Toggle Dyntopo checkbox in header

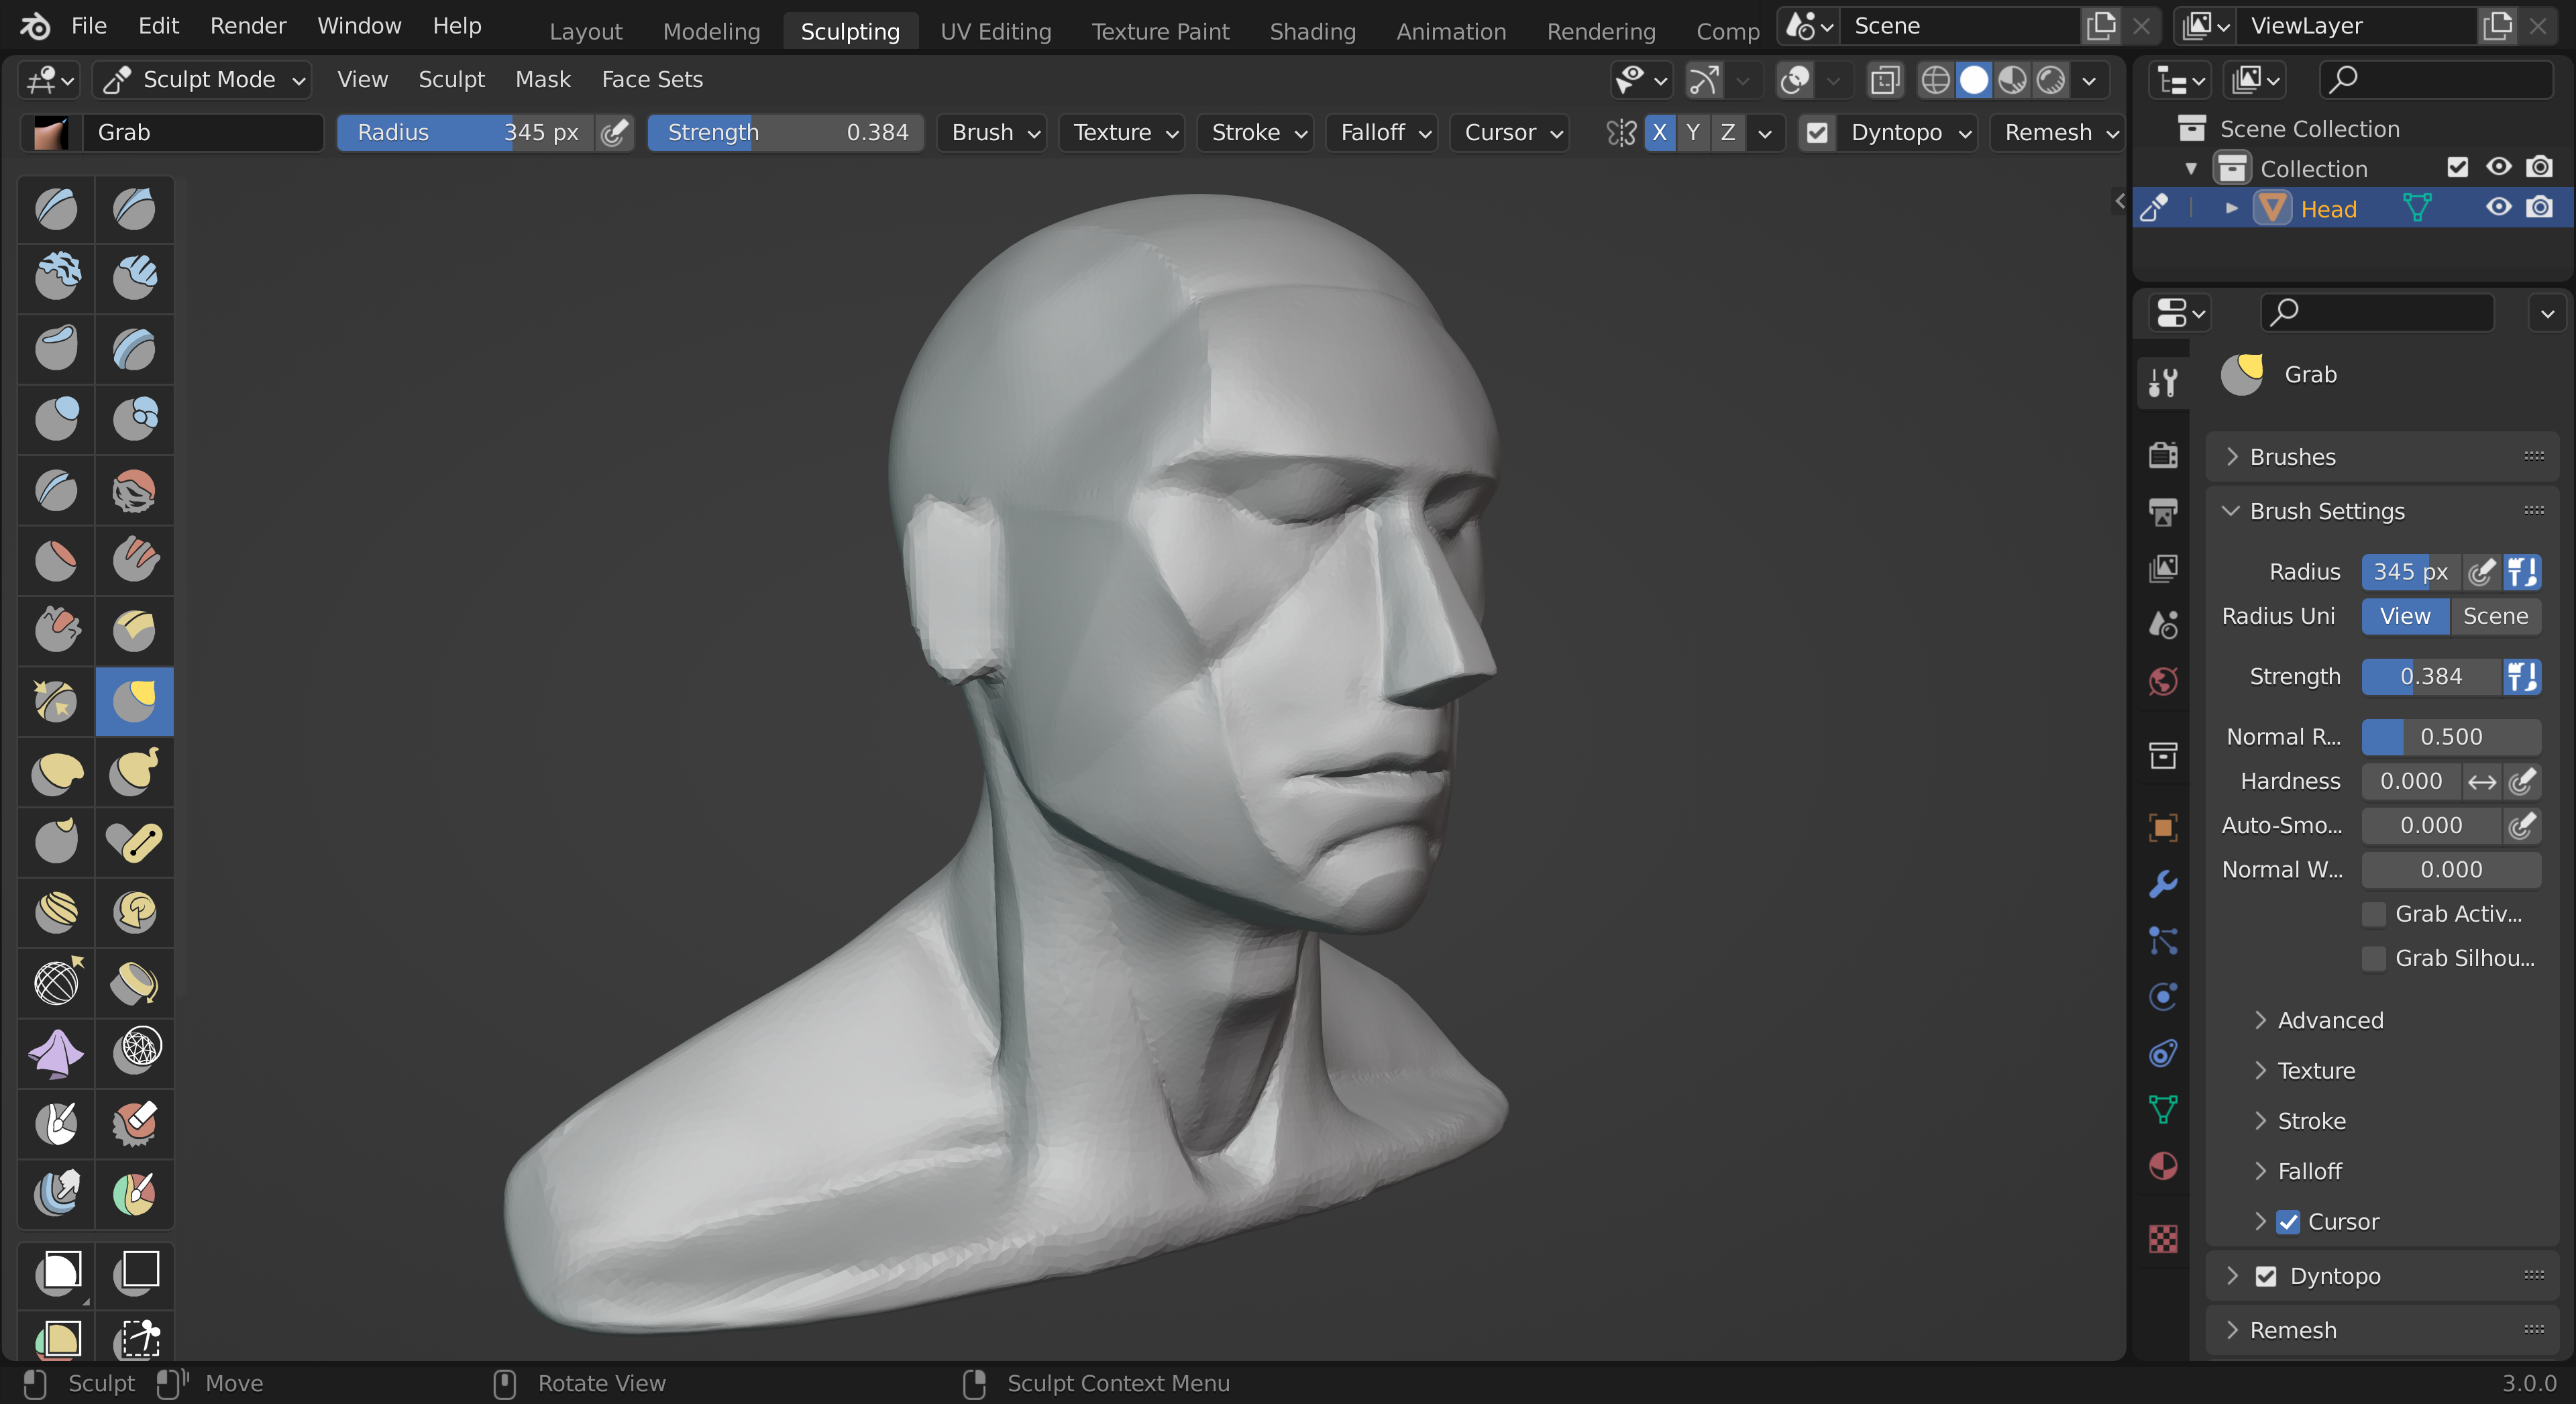pyautogui.click(x=1817, y=132)
